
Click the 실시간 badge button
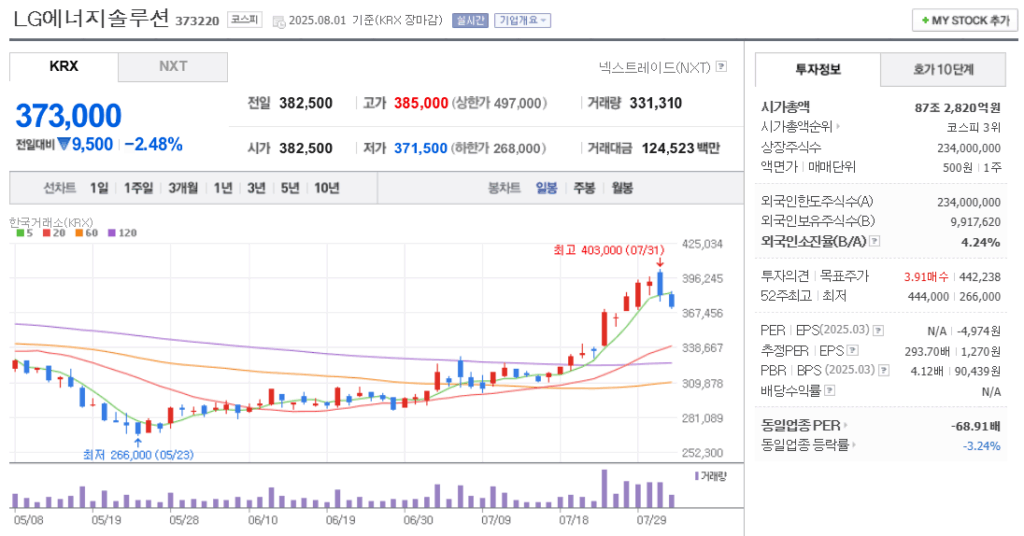470,21
